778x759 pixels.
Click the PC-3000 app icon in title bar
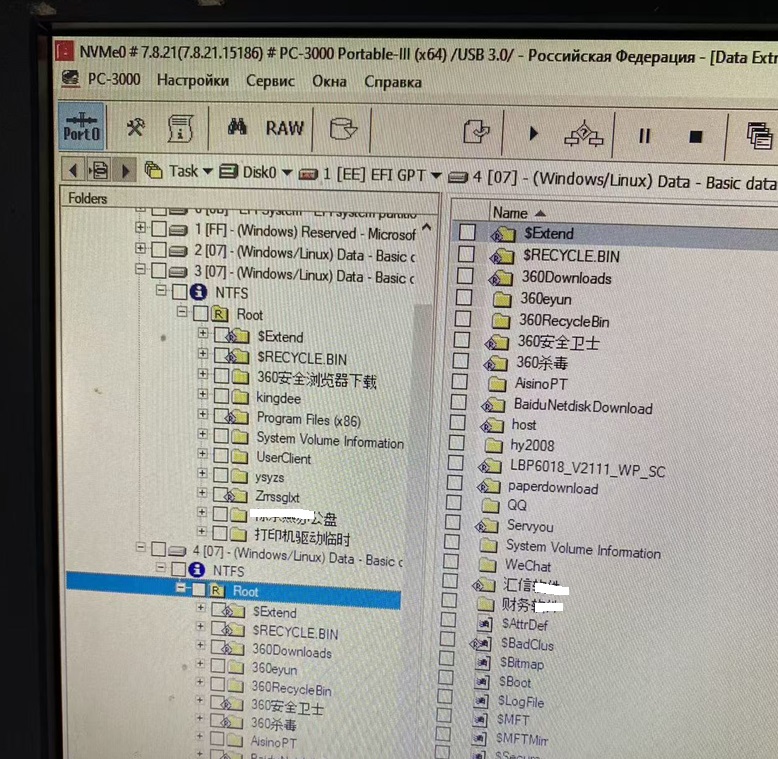tap(65, 52)
